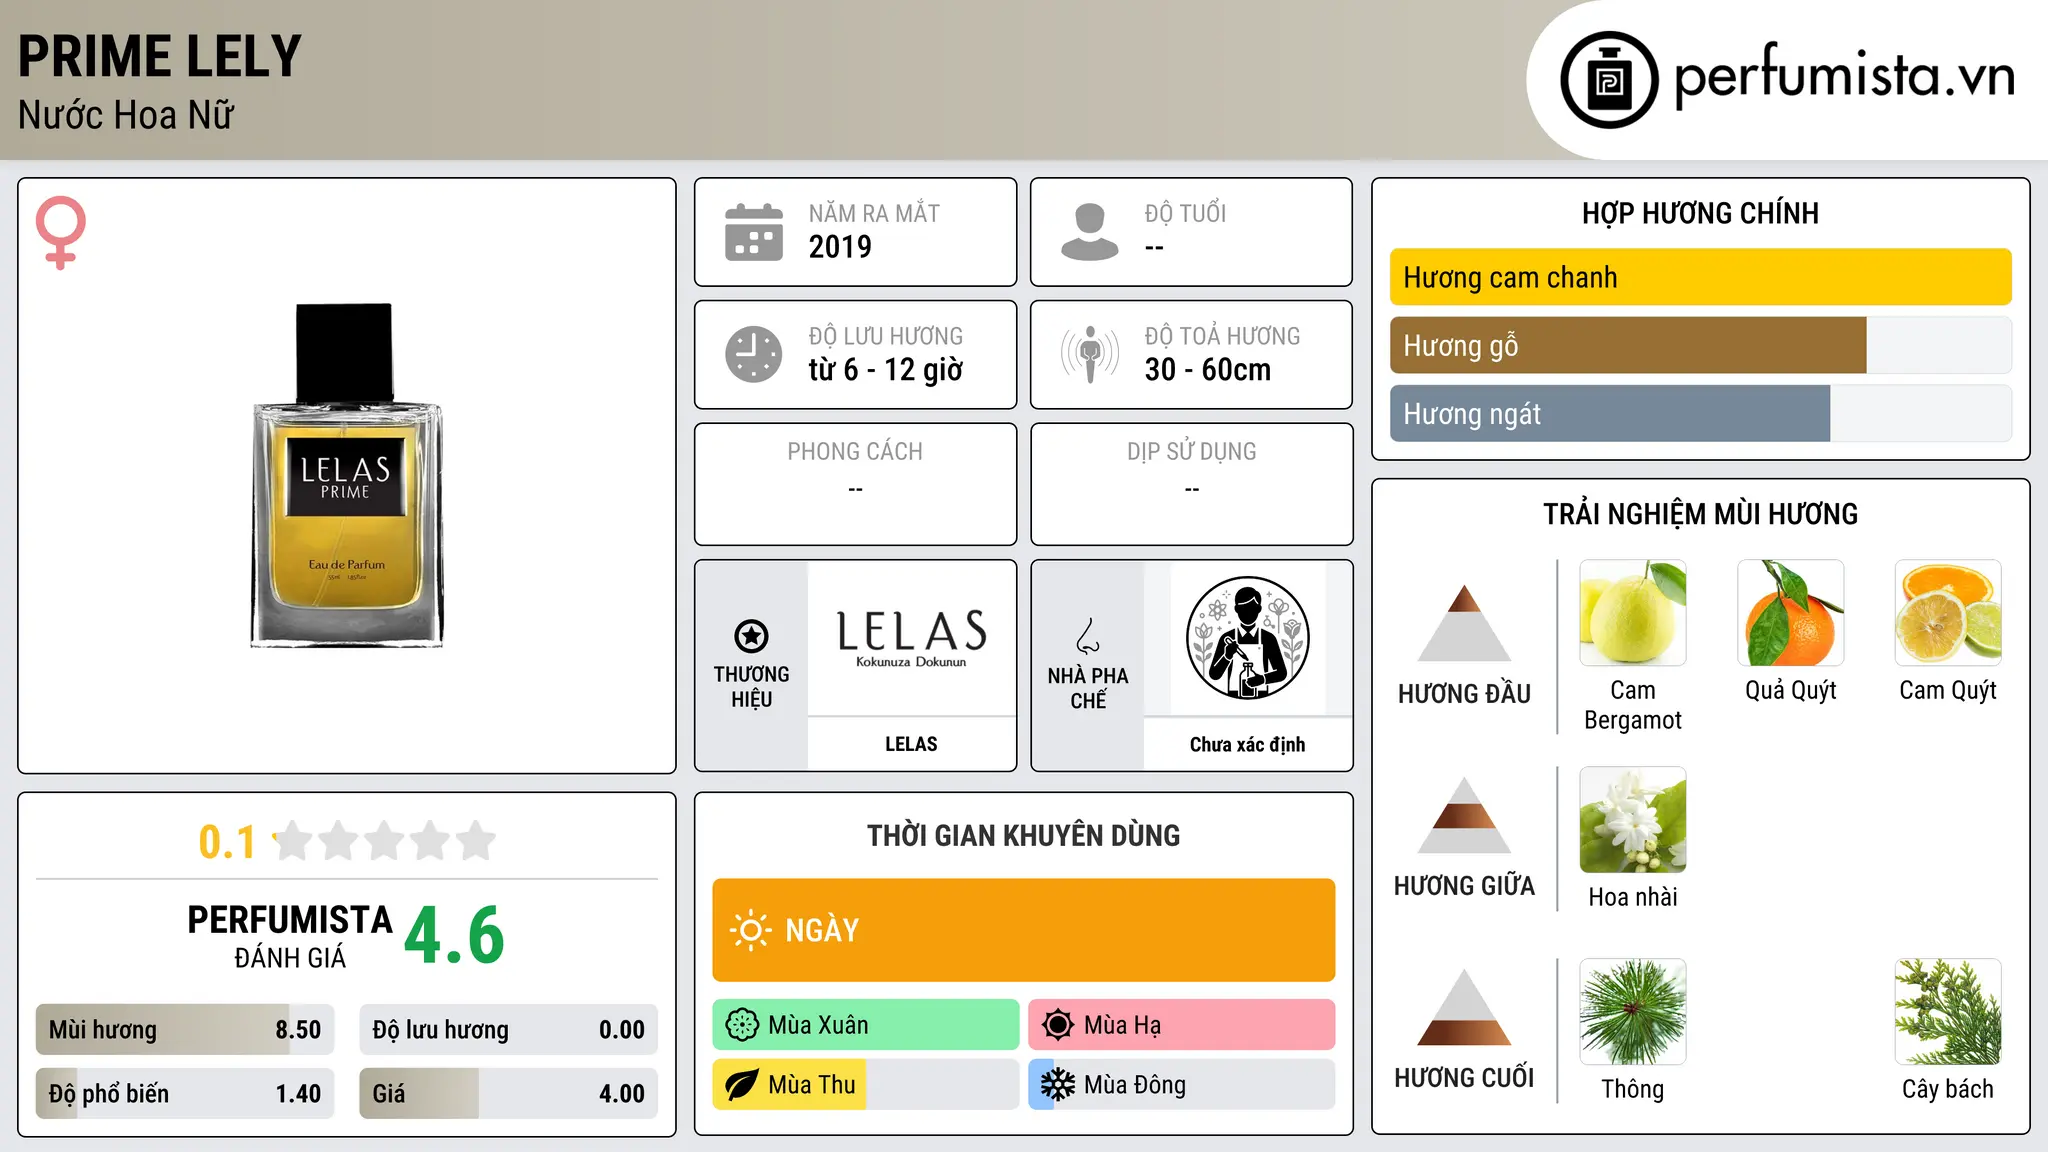Click the clock icon beside Độ lưu hương

[x=754, y=354]
